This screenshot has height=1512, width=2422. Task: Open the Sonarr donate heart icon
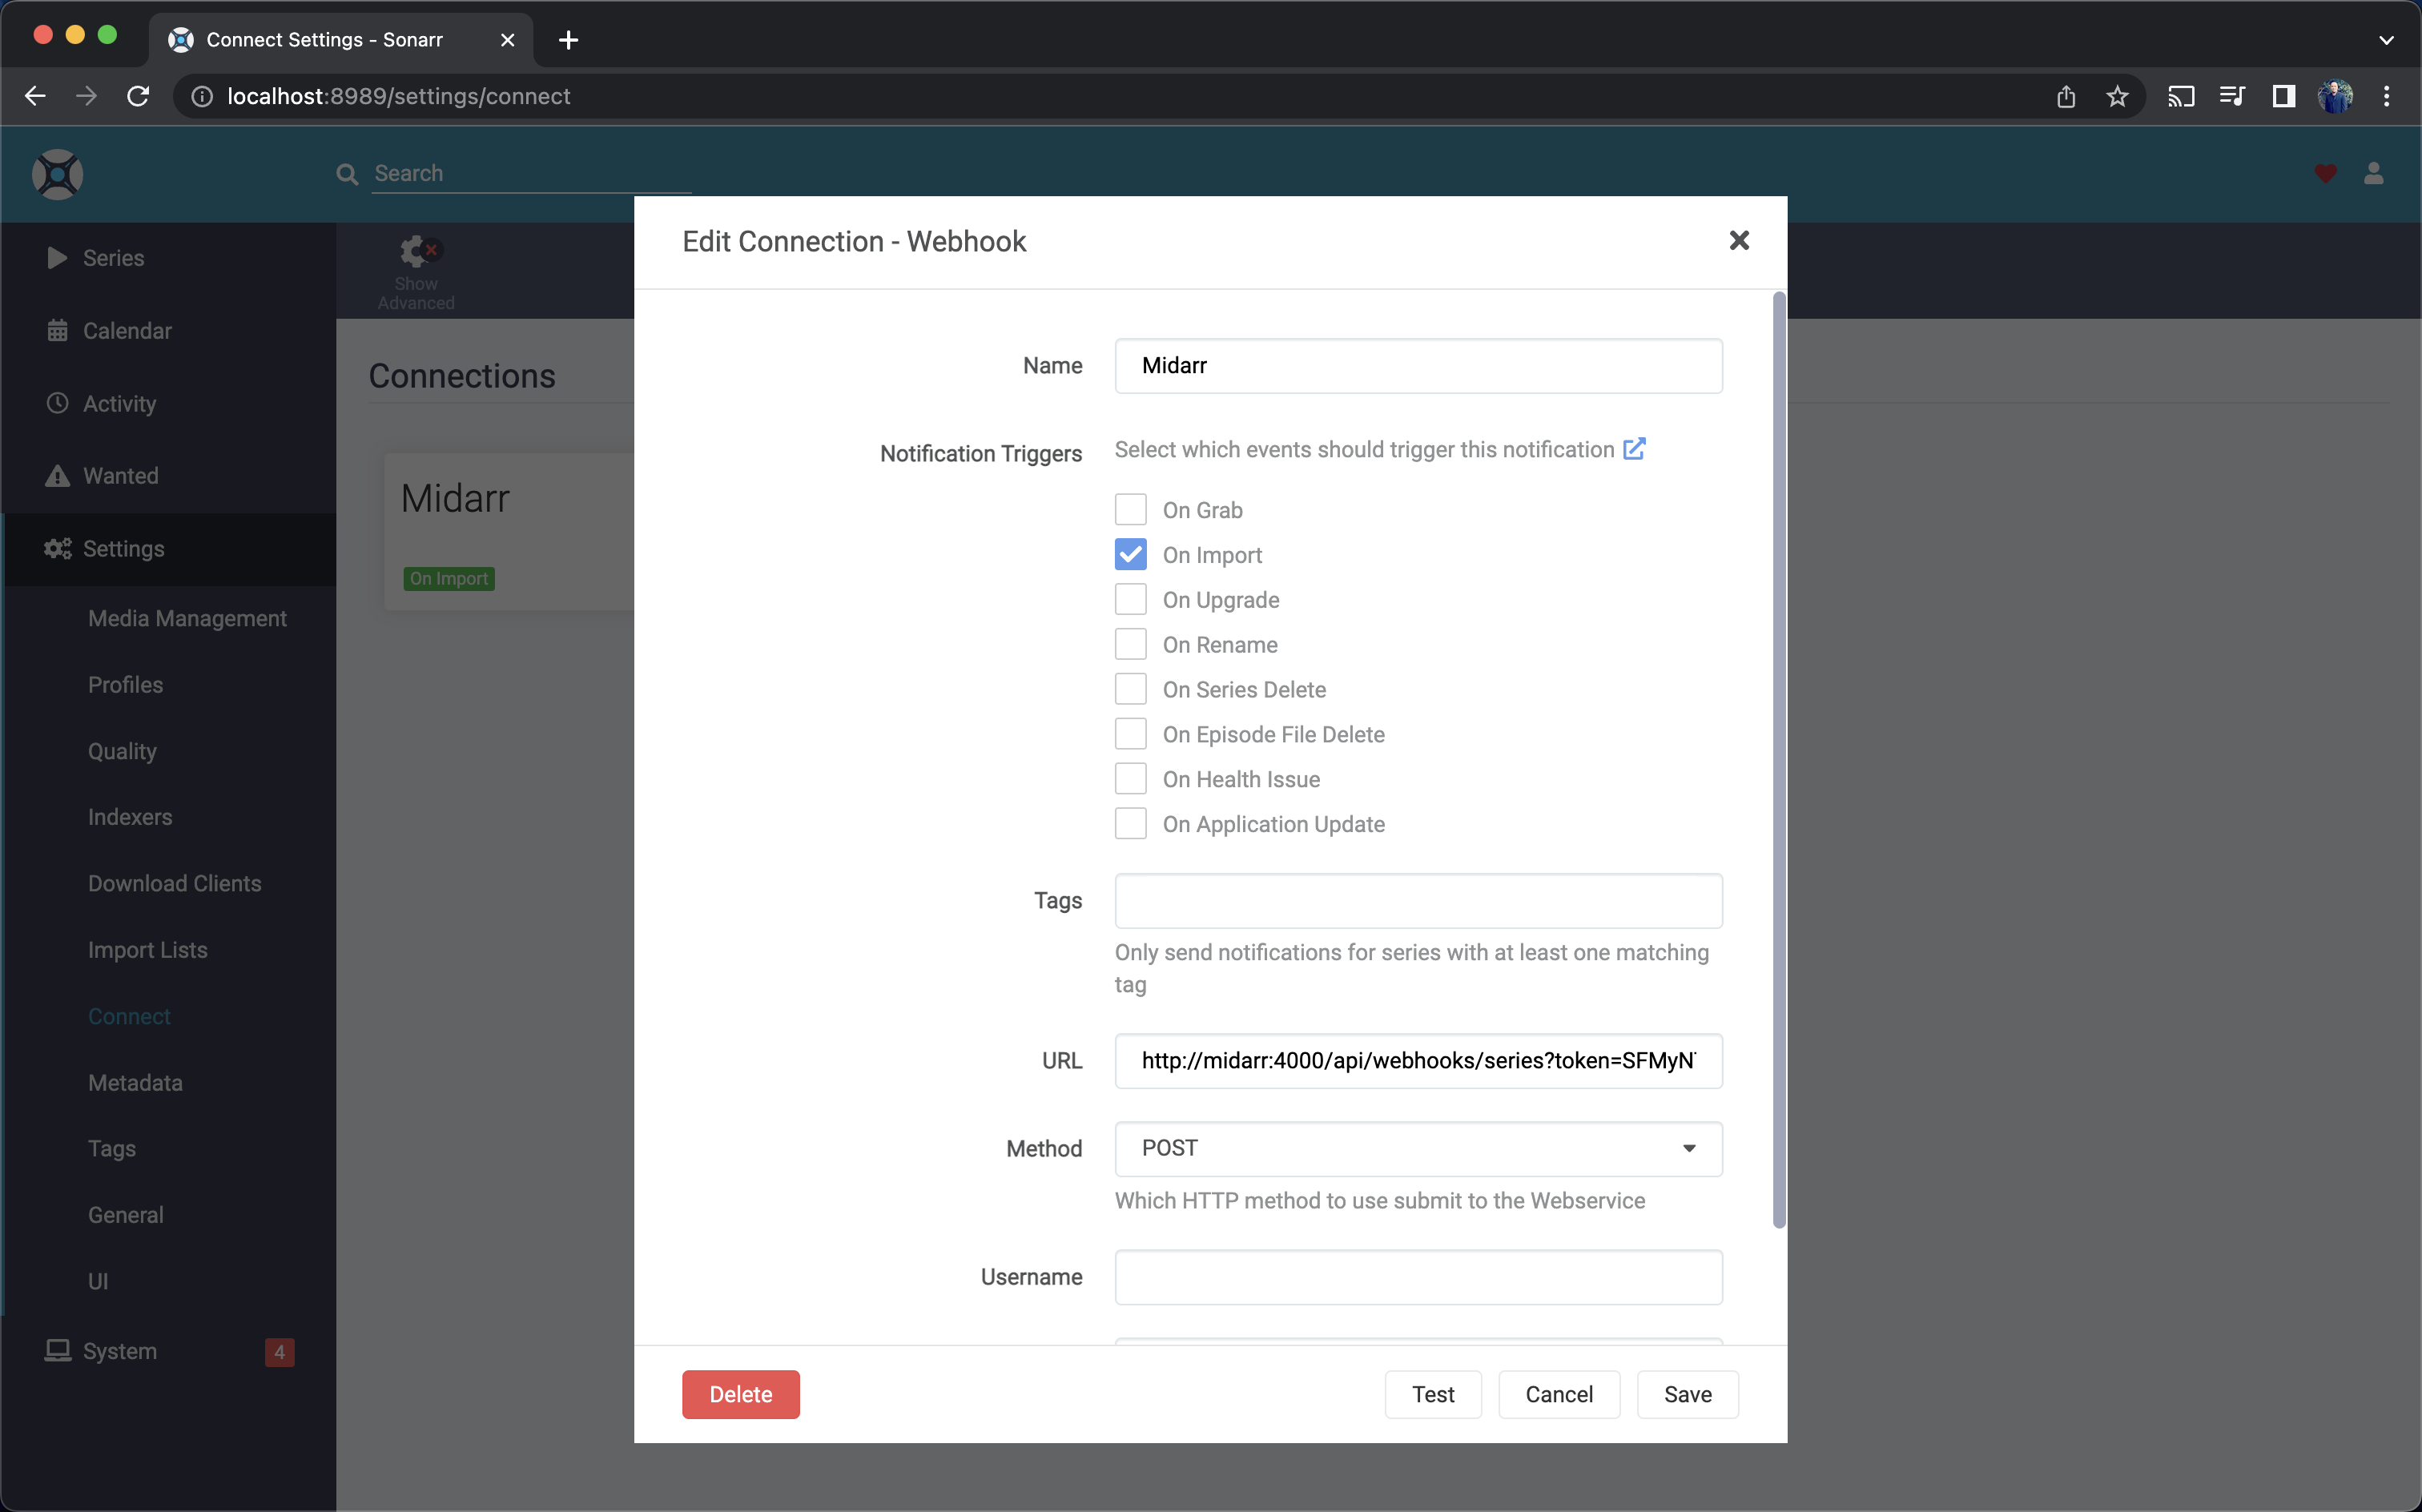tap(2325, 173)
